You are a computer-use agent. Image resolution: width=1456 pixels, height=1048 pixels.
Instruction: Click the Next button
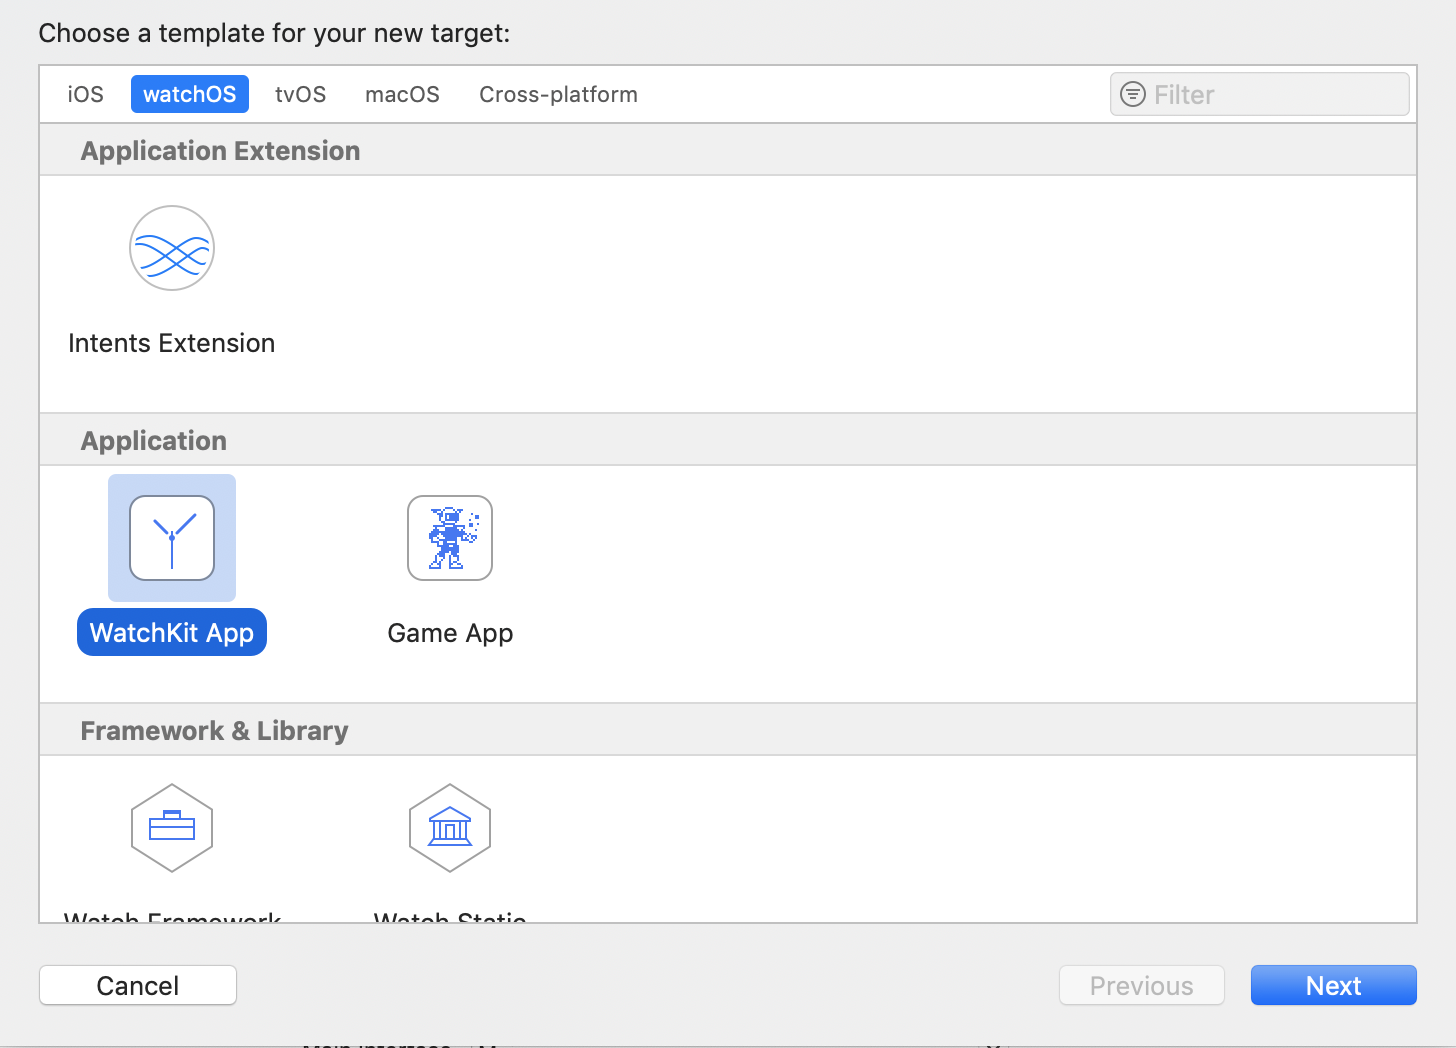(x=1334, y=985)
